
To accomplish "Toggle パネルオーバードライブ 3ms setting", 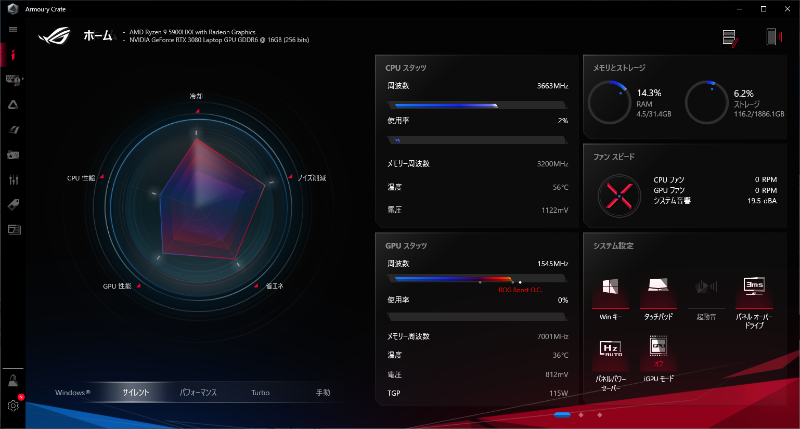I will [x=754, y=302].
